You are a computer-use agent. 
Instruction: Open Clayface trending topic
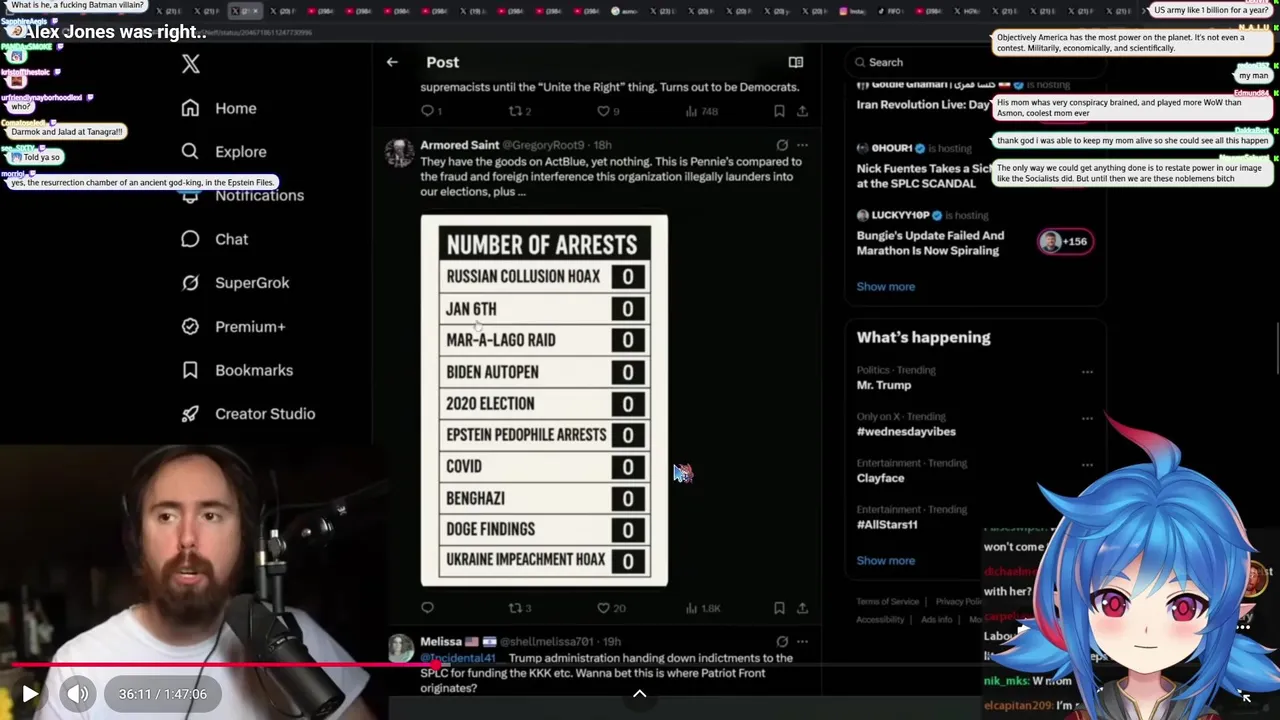[880, 478]
